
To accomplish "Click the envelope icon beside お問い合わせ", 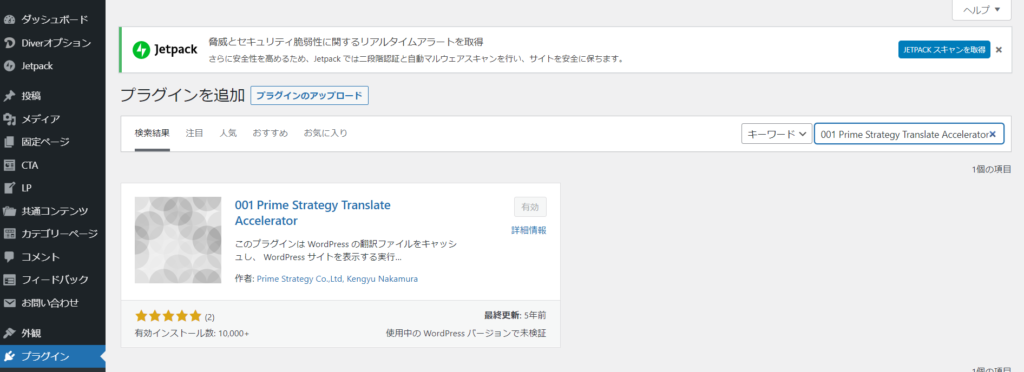I will [9, 303].
